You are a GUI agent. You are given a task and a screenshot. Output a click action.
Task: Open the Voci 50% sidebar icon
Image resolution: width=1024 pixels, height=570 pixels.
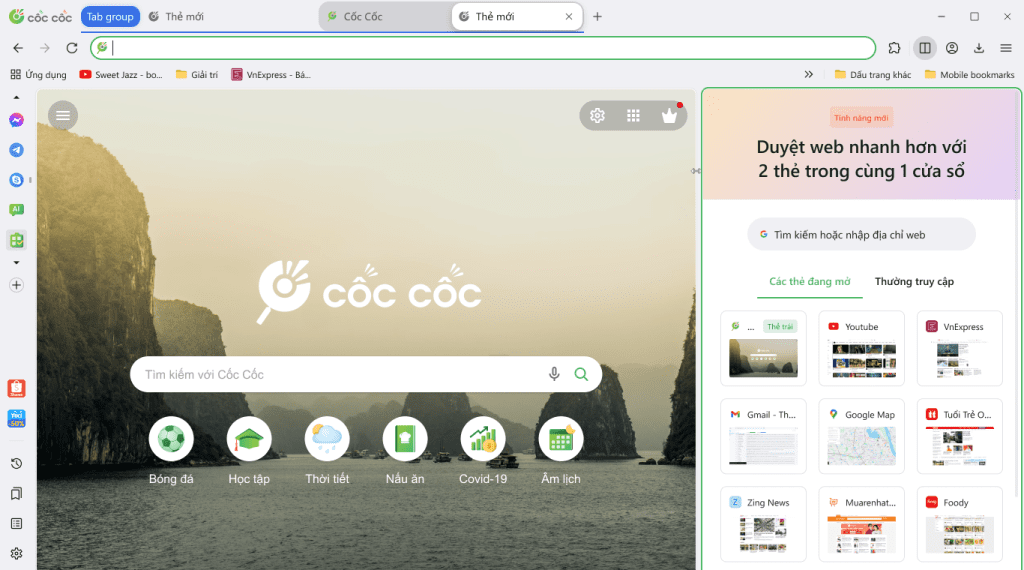(16, 419)
